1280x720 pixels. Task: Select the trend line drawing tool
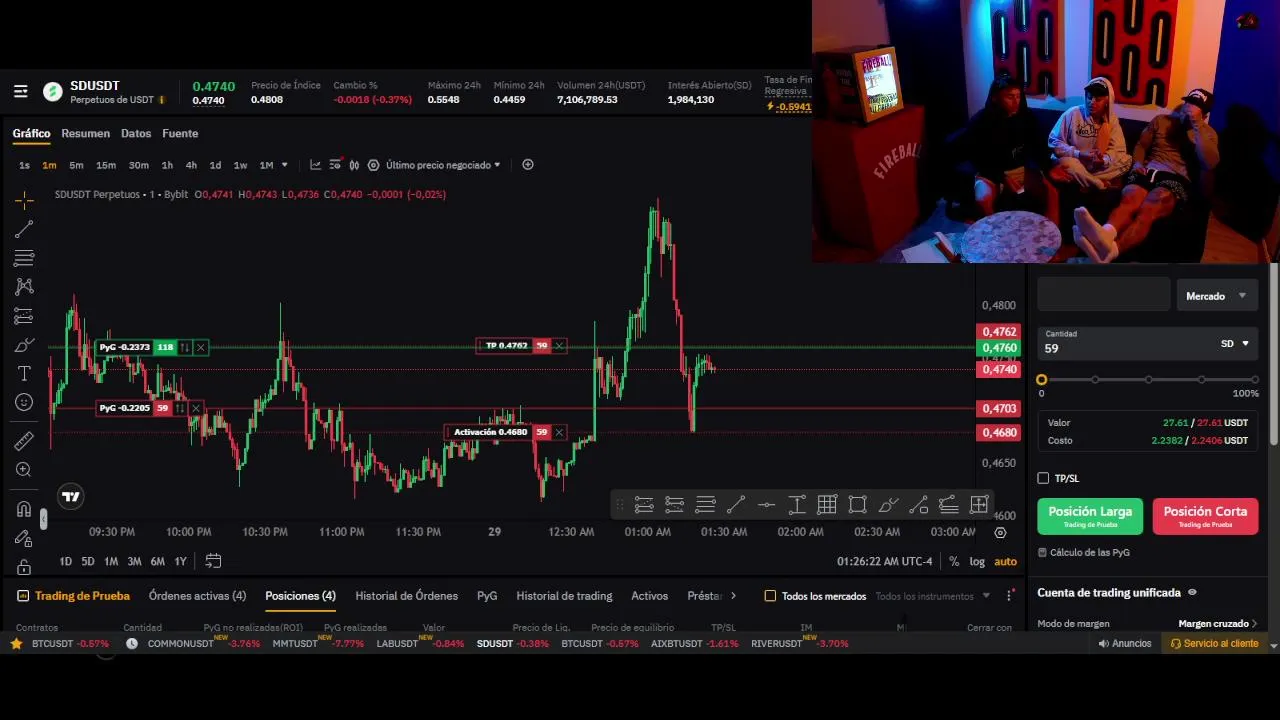coord(24,229)
